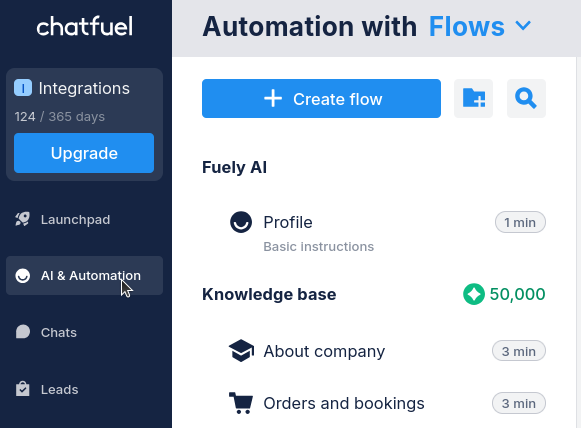Screen dimensions: 581x428
Task: Open AI & Automation in the sidebar
Action: pyautogui.click(x=84, y=276)
